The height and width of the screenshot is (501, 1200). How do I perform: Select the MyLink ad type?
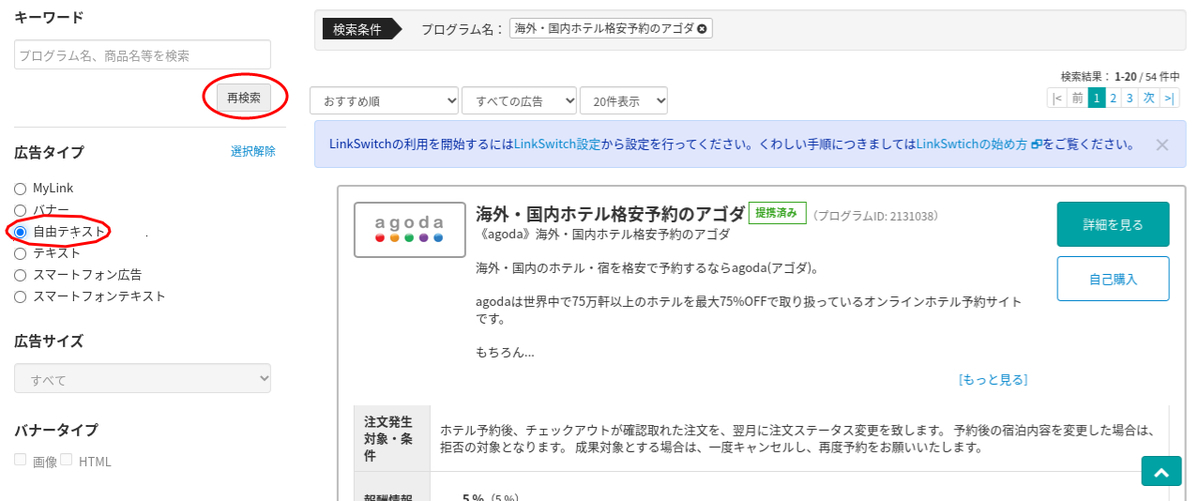click(20, 188)
